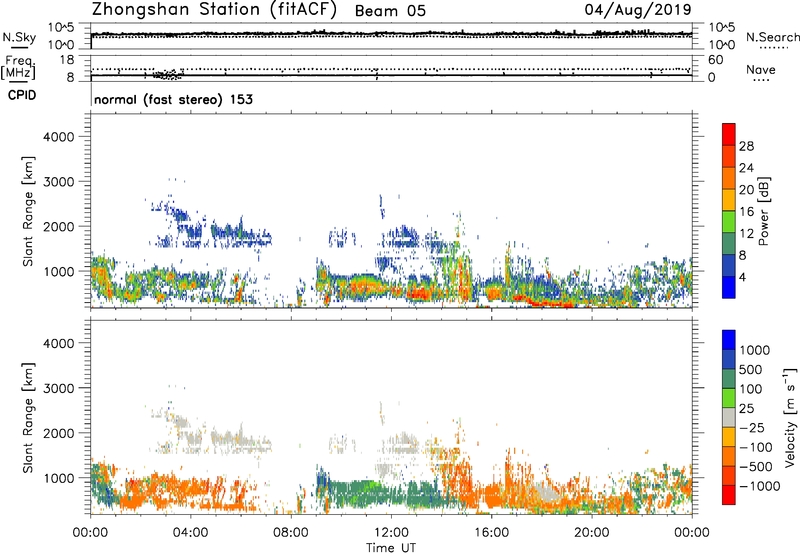The width and height of the screenshot is (800, 554).
Task: Click 'Slant Range [km]' label of power panel
Action: (x=28, y=211)
